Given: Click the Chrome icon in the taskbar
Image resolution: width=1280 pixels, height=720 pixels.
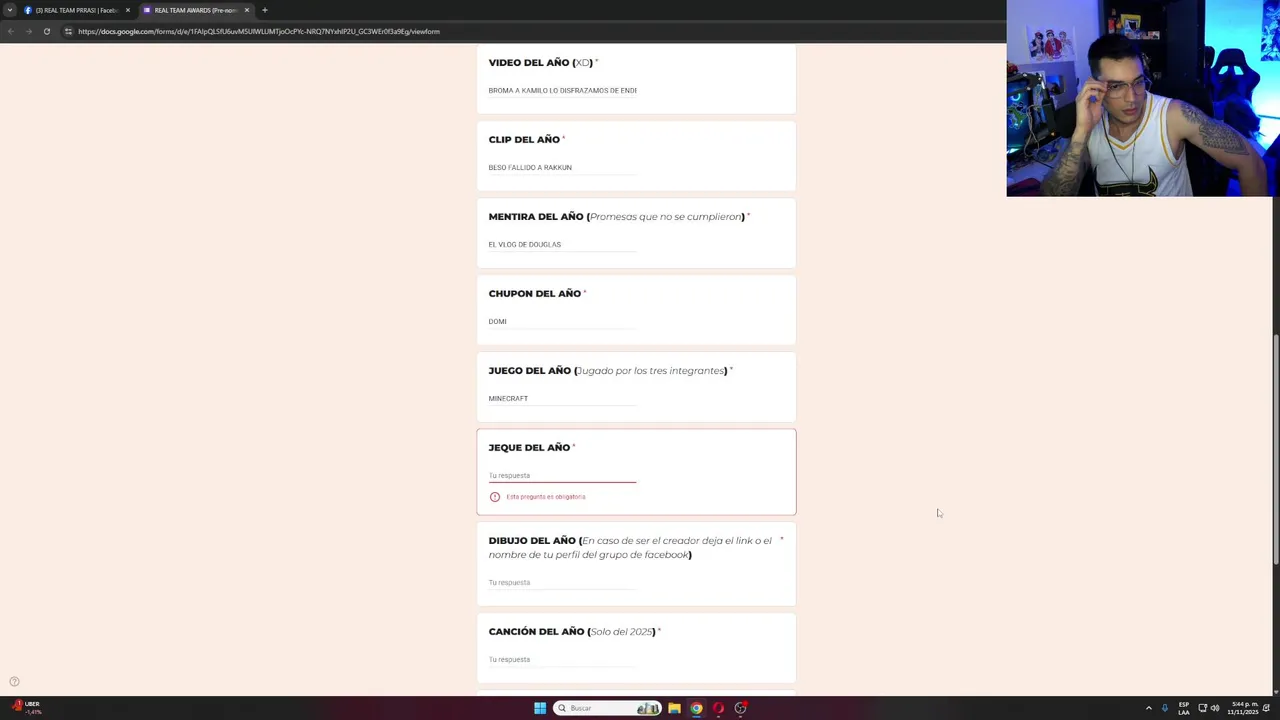Looking at the screenshot, I should [696, 708].
